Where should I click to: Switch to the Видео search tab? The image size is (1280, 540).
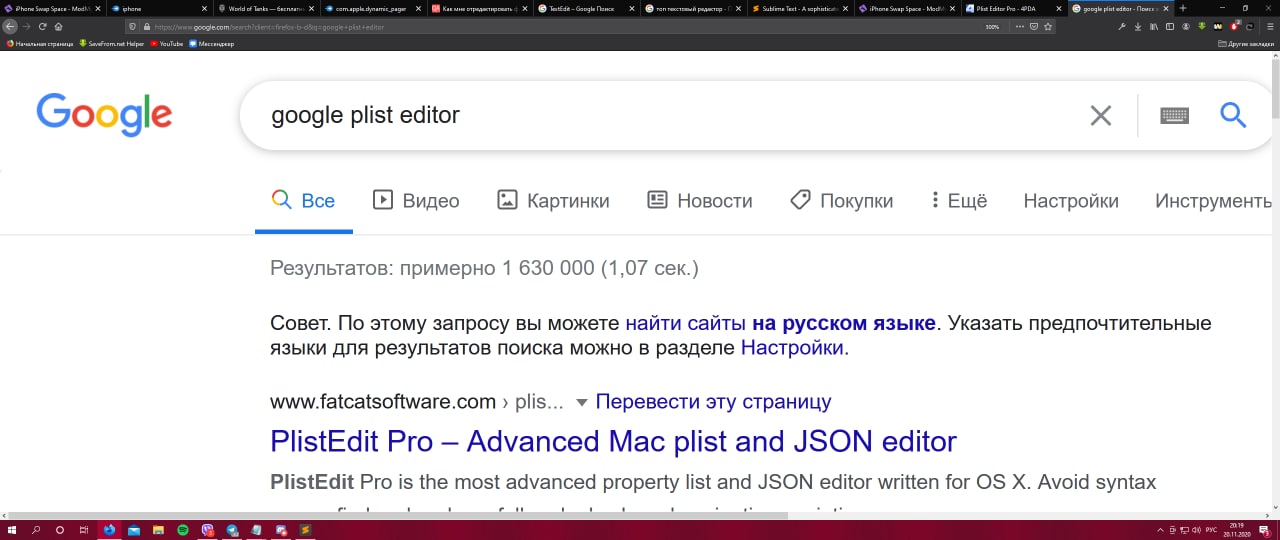[416, 200]
